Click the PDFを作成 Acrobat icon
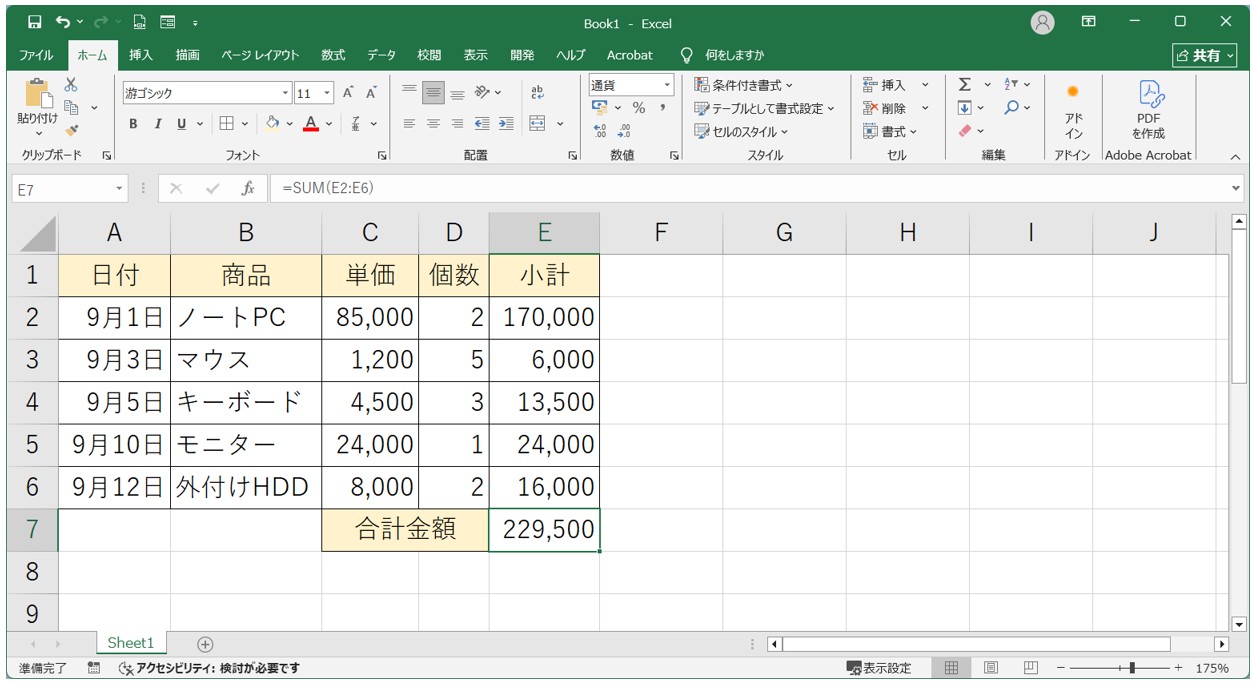This screenshot has width=1255, height=685. coord(1148,110)
